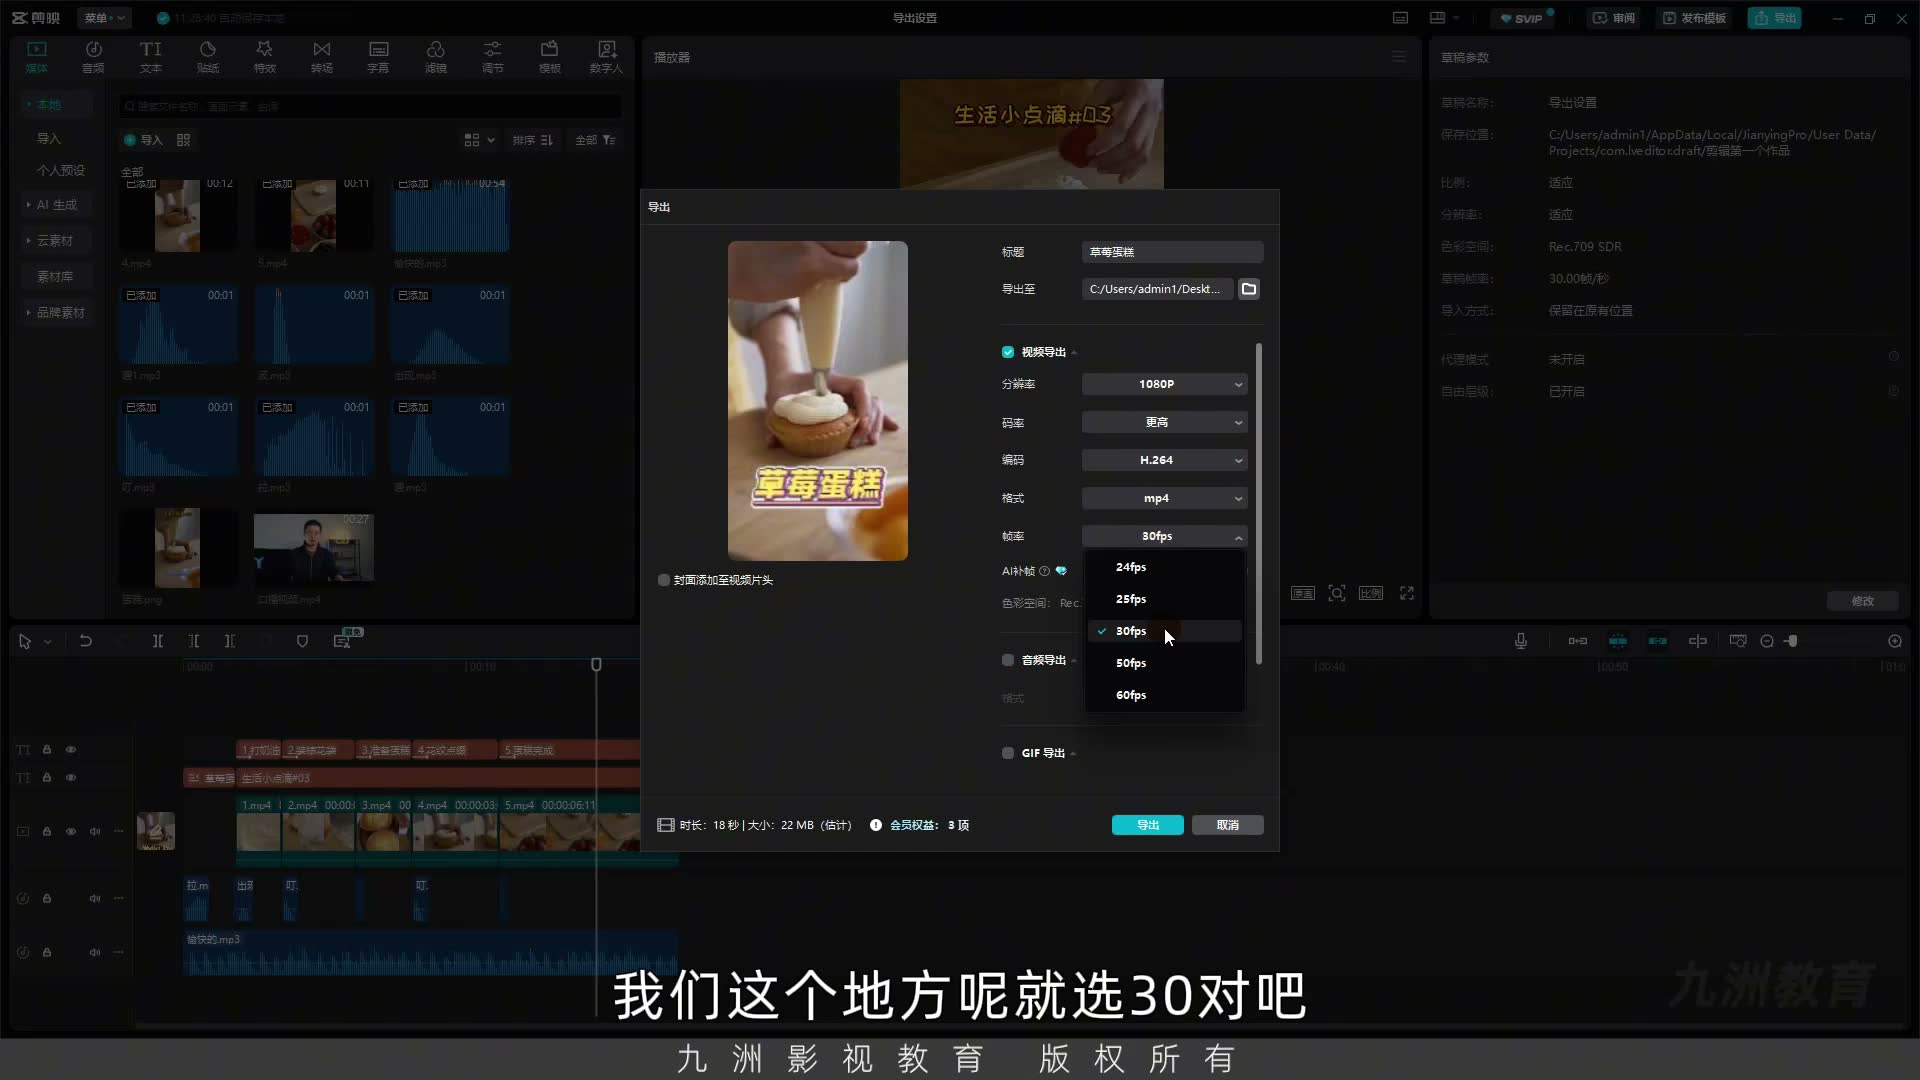Click the selection pointer tool
The image size is (1920, 1080).
pyautogui.click(x=25, y=641)
